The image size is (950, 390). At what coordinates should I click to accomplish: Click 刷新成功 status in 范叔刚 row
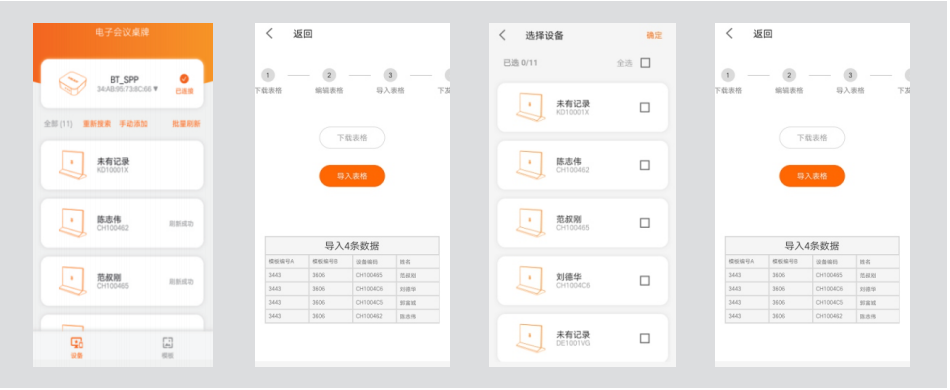(x=181, y=282)
